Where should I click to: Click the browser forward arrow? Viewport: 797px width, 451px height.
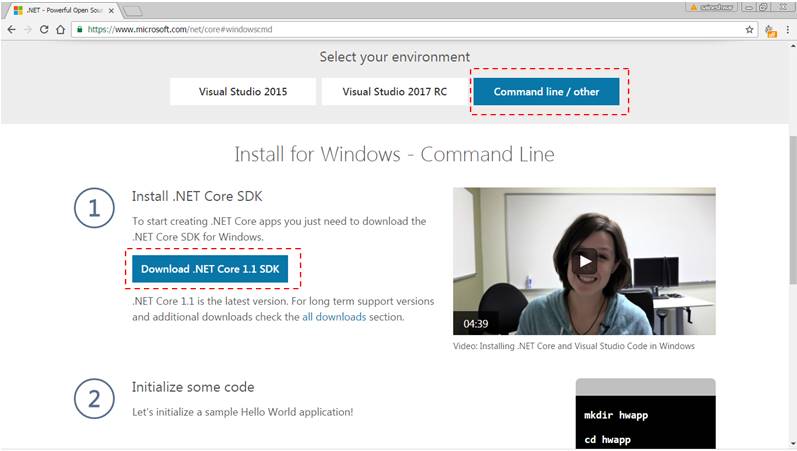point(28,29)
